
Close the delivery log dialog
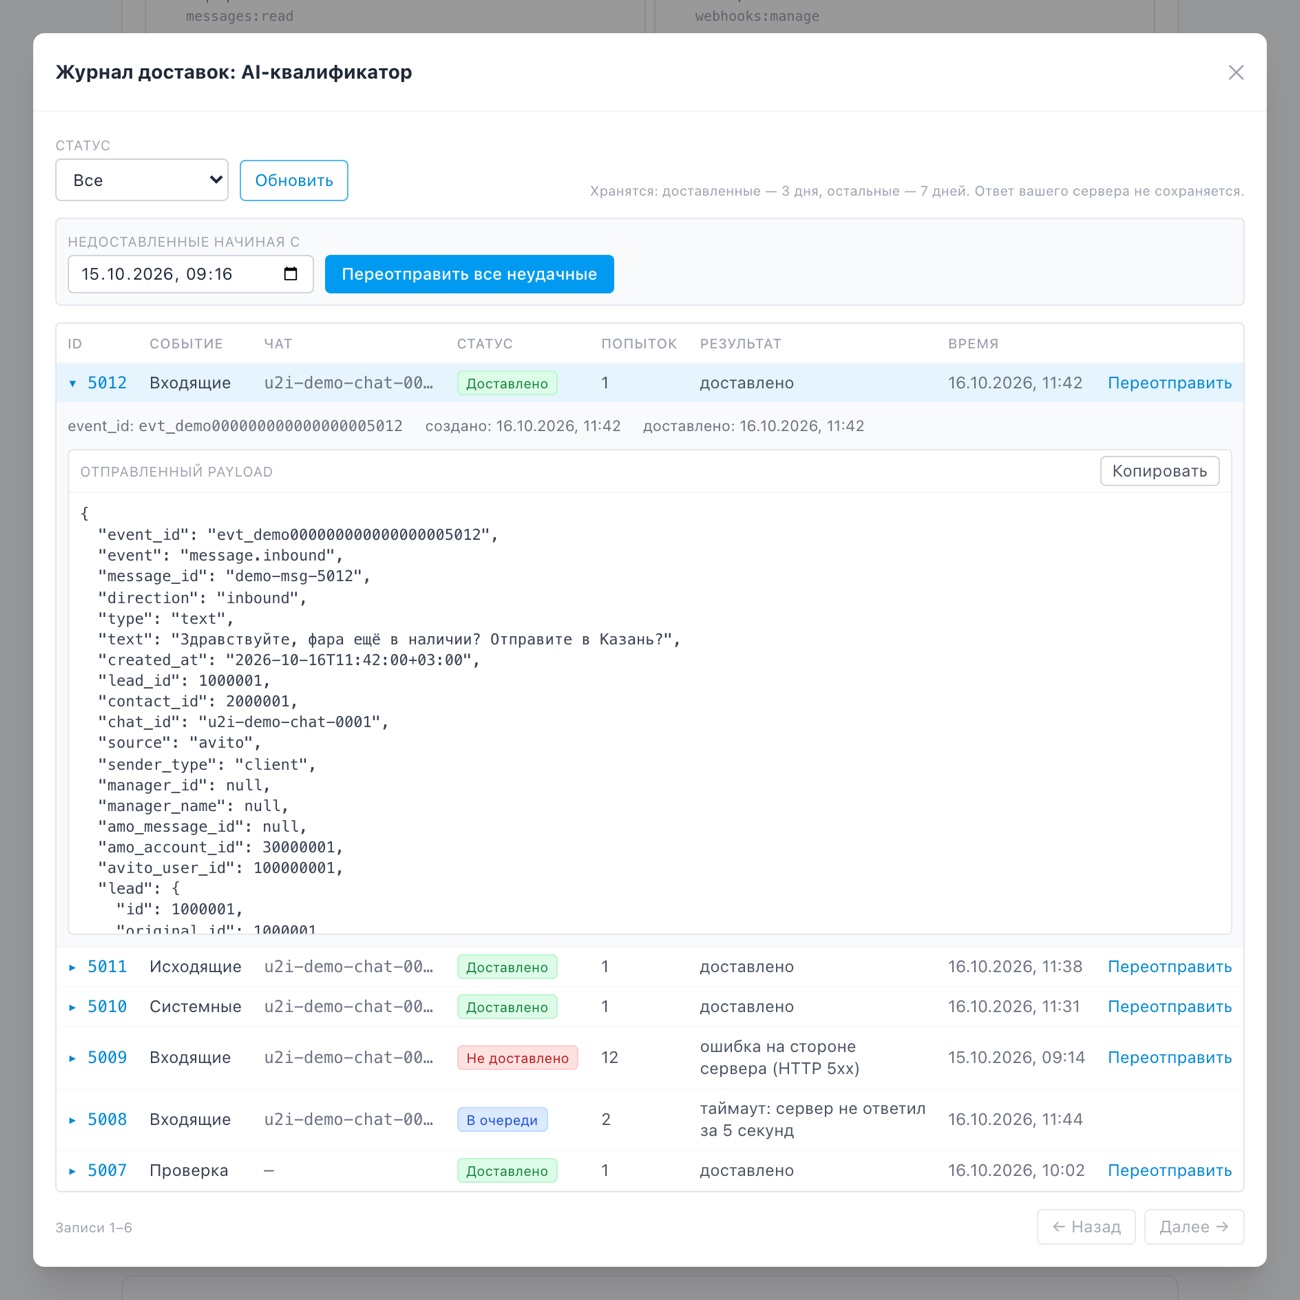click(x=1236, y=72)
